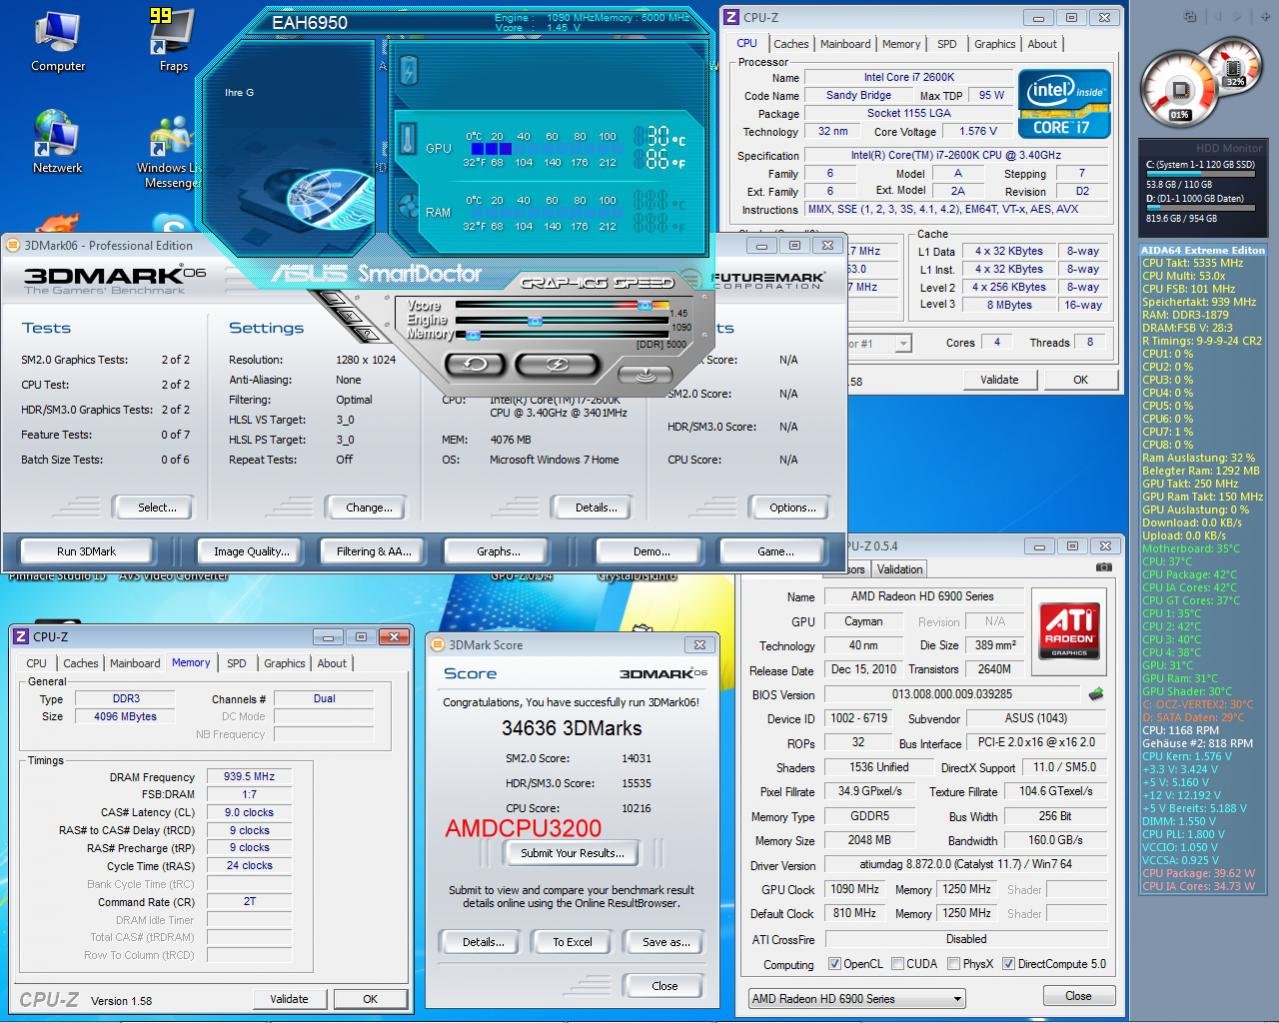Click the Intel Core i7 logo in CPU-Z
Screen dimensions: 1279x1023
(x=1064, y=103)
